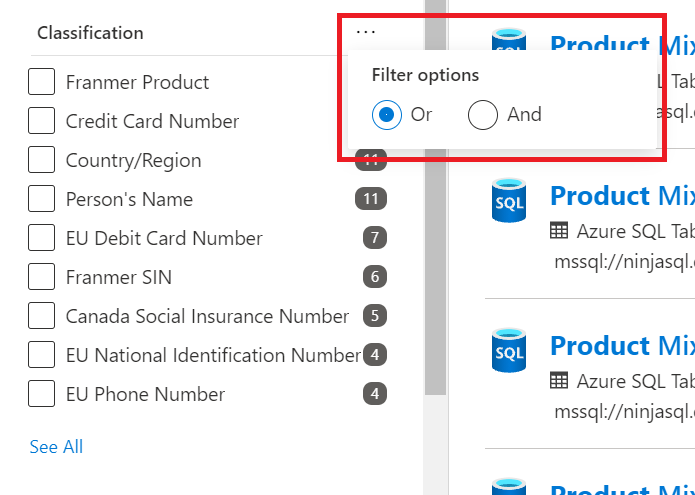Screen dimensions: 695x495
Task: Open the Classification ellipsis menu
Action: coord(366,32)
